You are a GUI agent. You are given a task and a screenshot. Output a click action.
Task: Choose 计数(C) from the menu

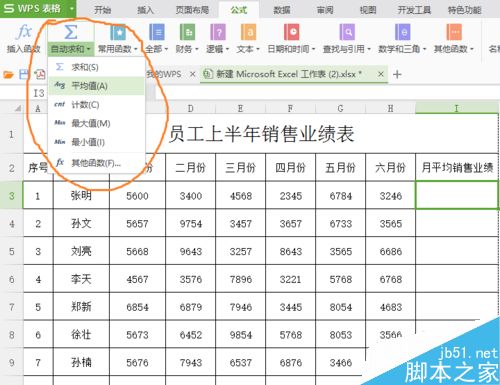(x=97, y=105)
